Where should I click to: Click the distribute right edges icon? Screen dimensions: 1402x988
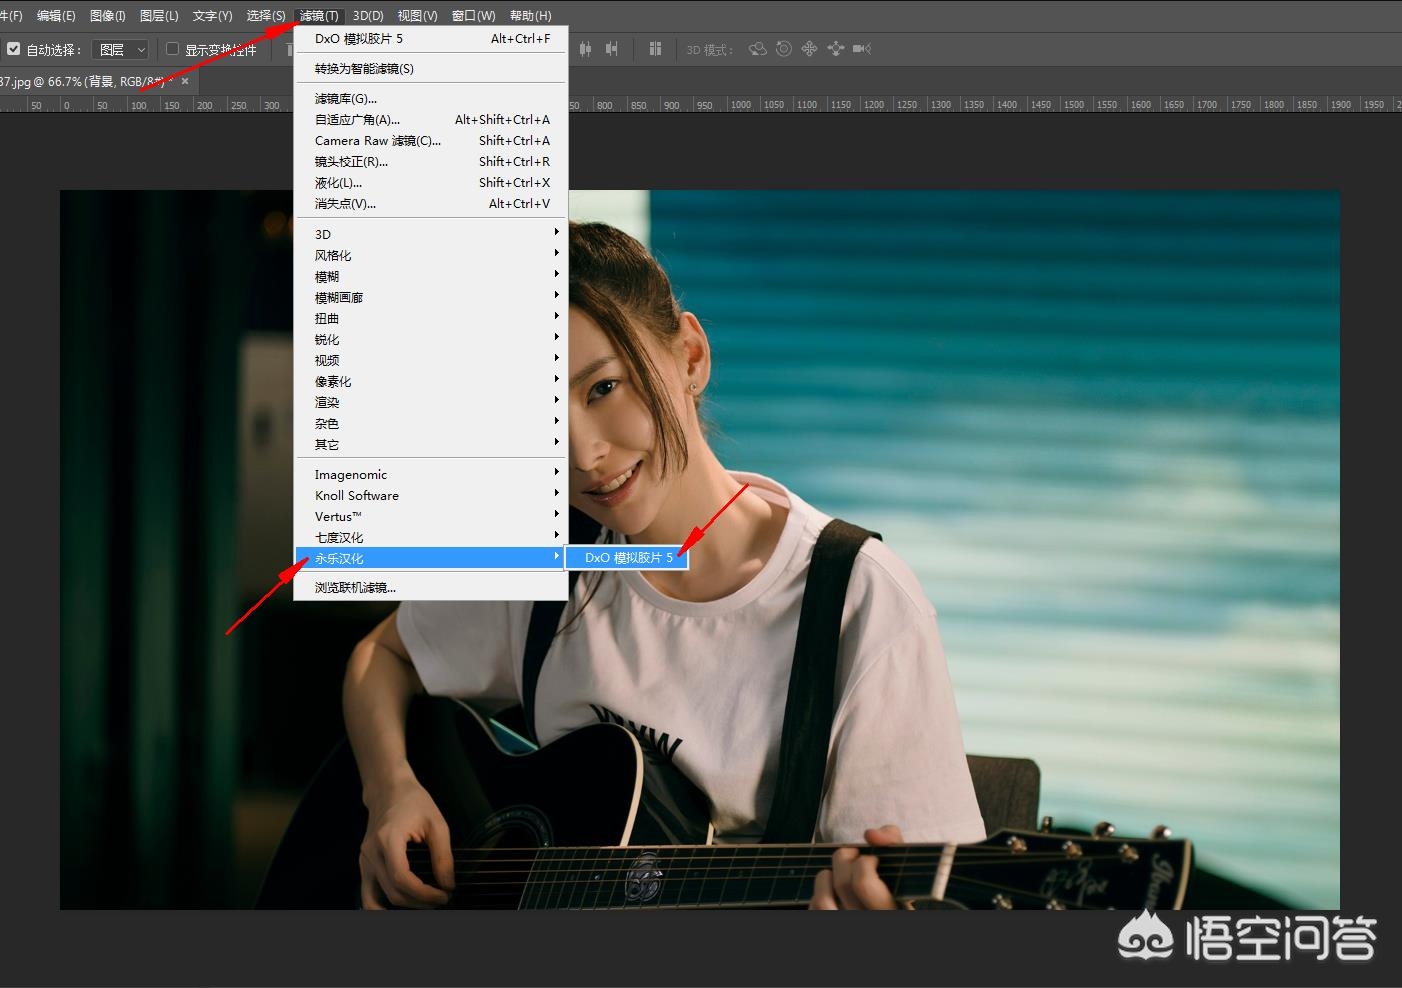pyautogui.click(x=611, y=49)
